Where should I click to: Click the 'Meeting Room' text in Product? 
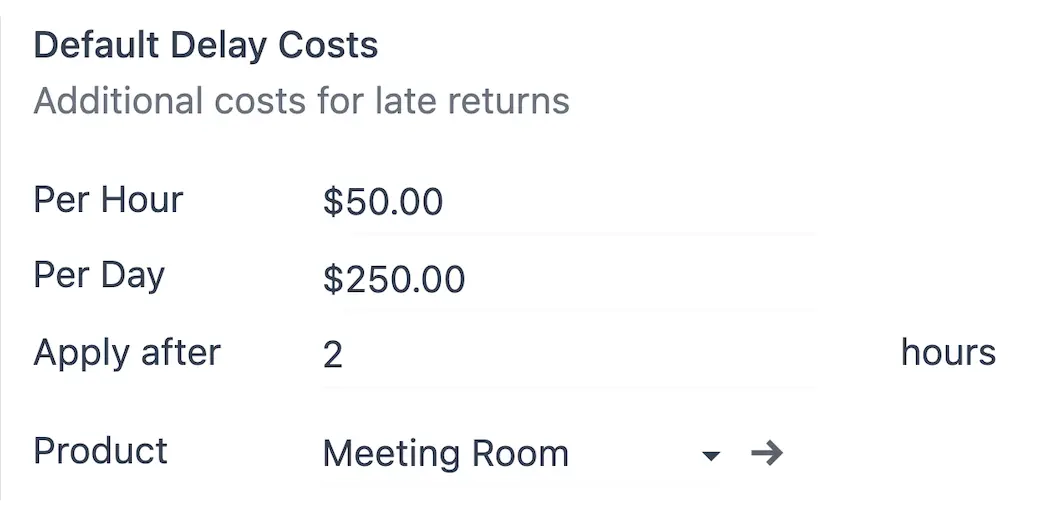[x=445, y=455]
